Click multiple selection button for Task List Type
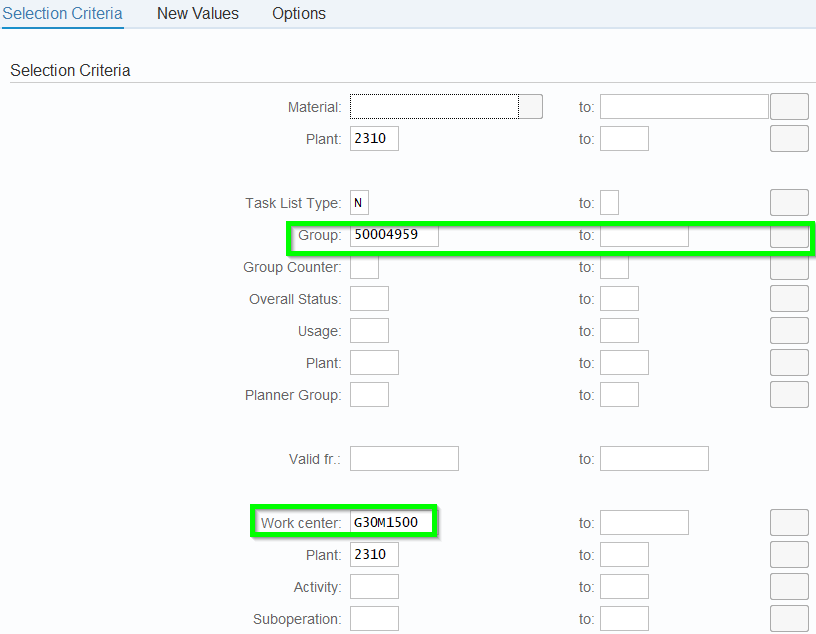The width and height of the screenshot is (816, 634). (x=789, y=203)
